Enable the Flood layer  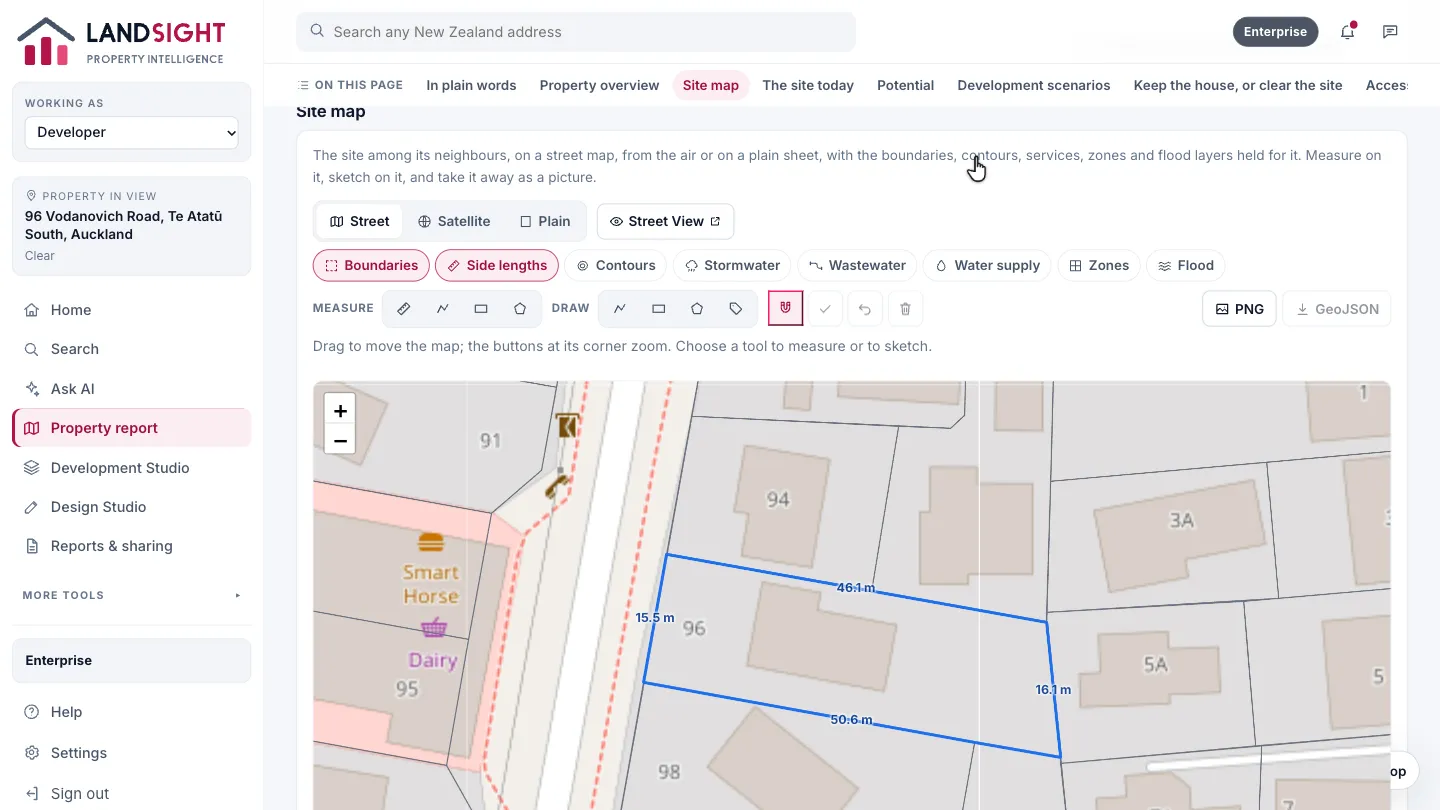tap(1186, 265)
